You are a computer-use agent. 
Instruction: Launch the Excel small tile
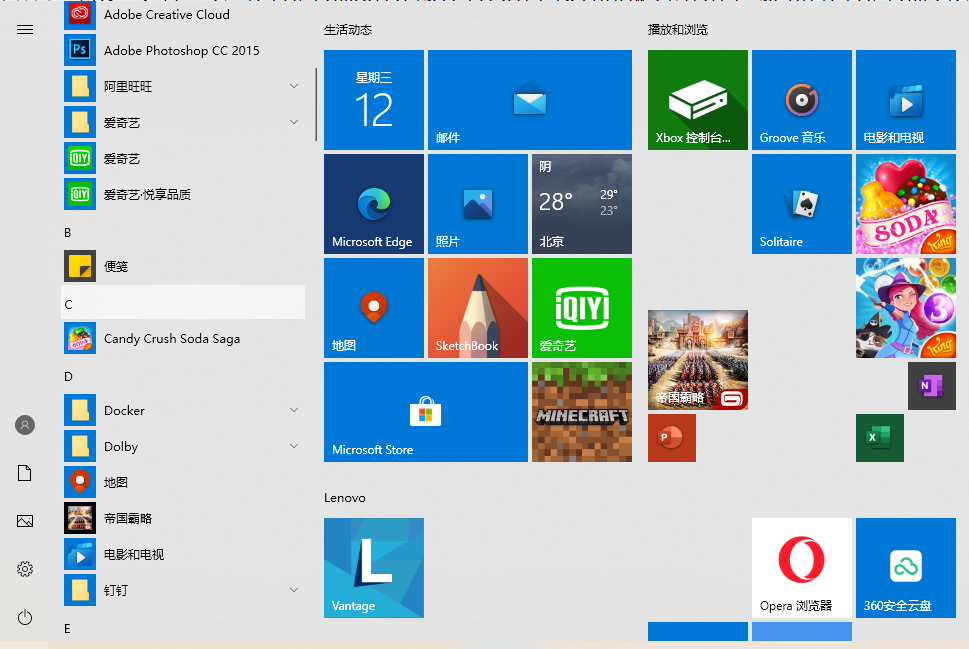(x=879, y=438)
